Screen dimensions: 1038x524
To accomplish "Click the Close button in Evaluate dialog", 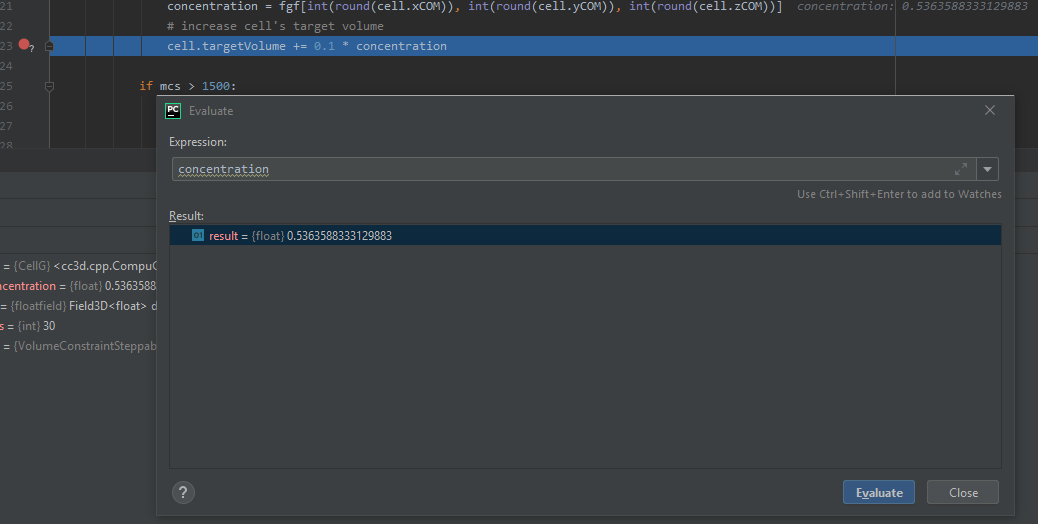I will pyautogui.click(x=963, y=492).
